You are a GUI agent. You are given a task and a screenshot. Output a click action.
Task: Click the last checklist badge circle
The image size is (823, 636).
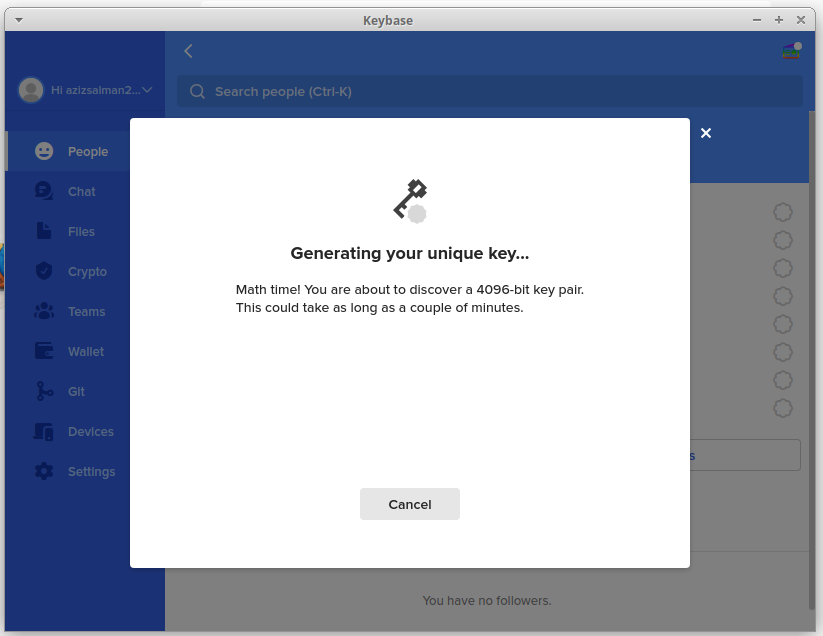(x=783, y=408)
